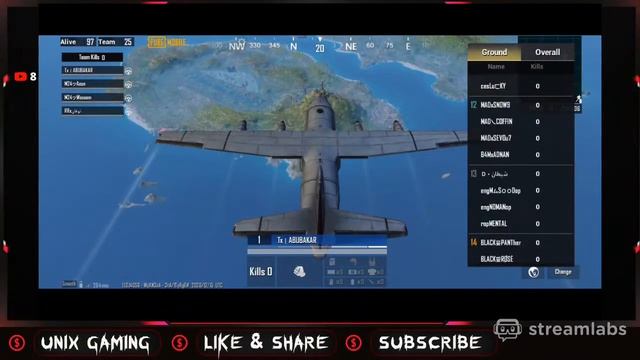
Task: Select teammate Tx | ABUBAKAR in team list
Action: [x=93, y=70]
